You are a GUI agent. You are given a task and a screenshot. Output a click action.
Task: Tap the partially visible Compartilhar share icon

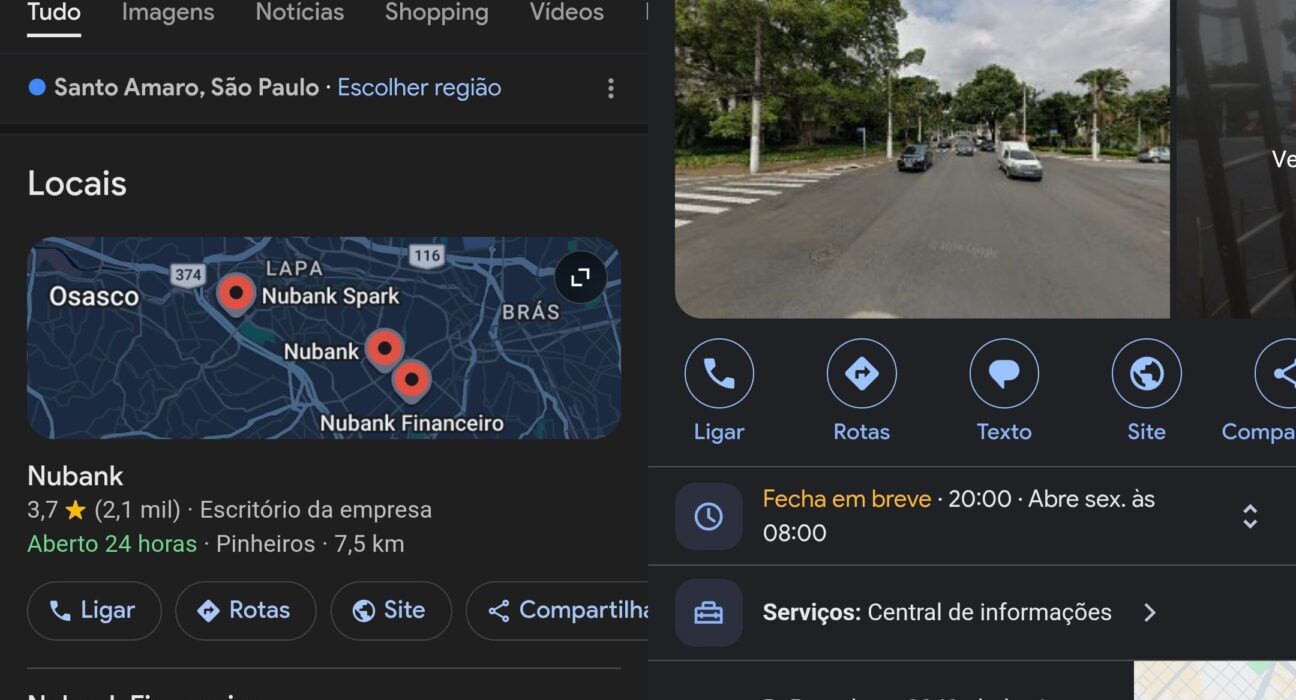coord(1277,374)
